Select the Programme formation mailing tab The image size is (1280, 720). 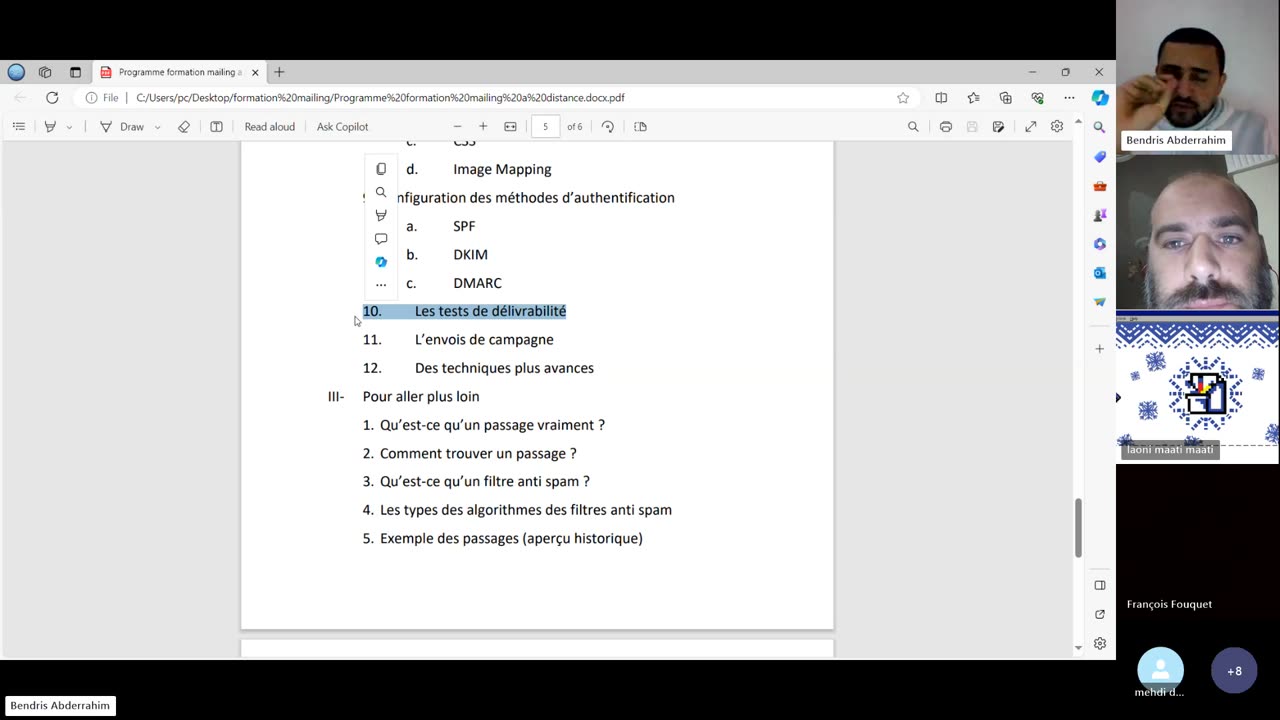[179, 72]
